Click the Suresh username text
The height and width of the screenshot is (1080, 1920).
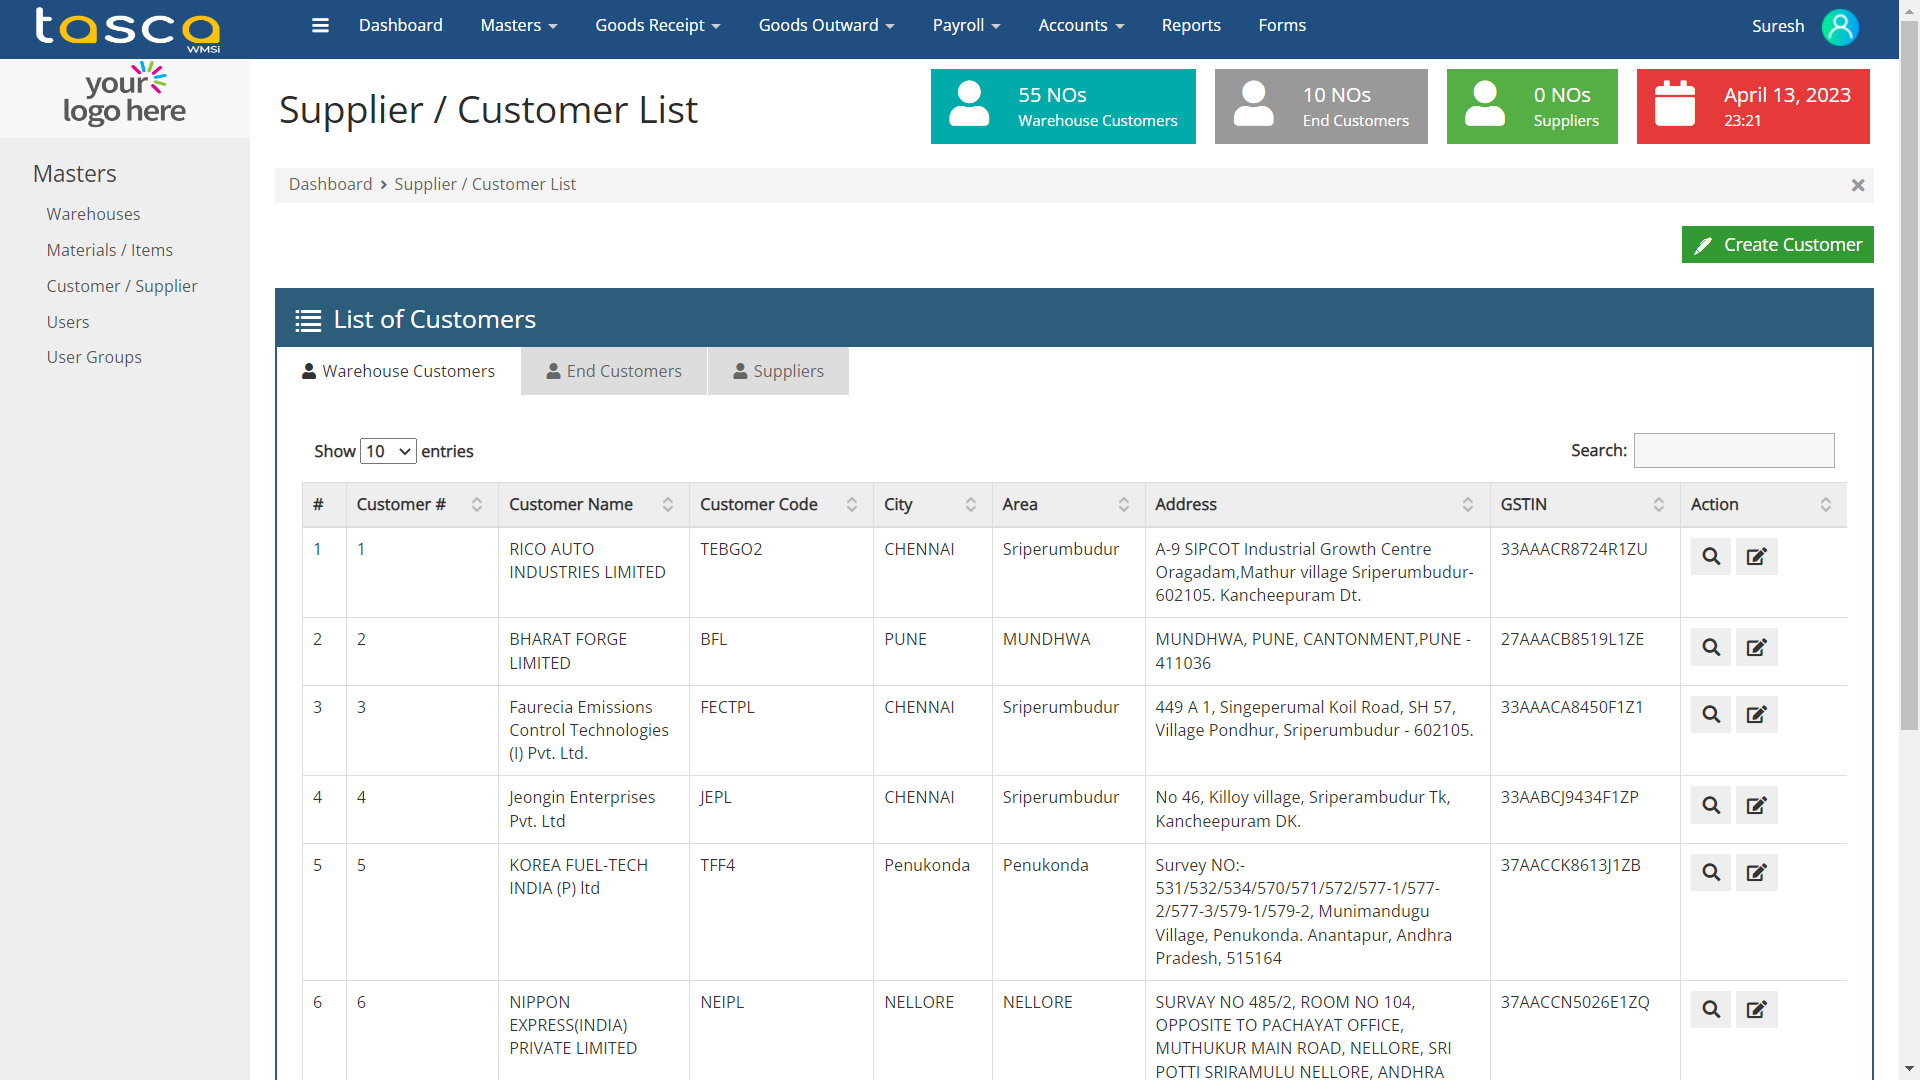click(x=1778, y=26)
